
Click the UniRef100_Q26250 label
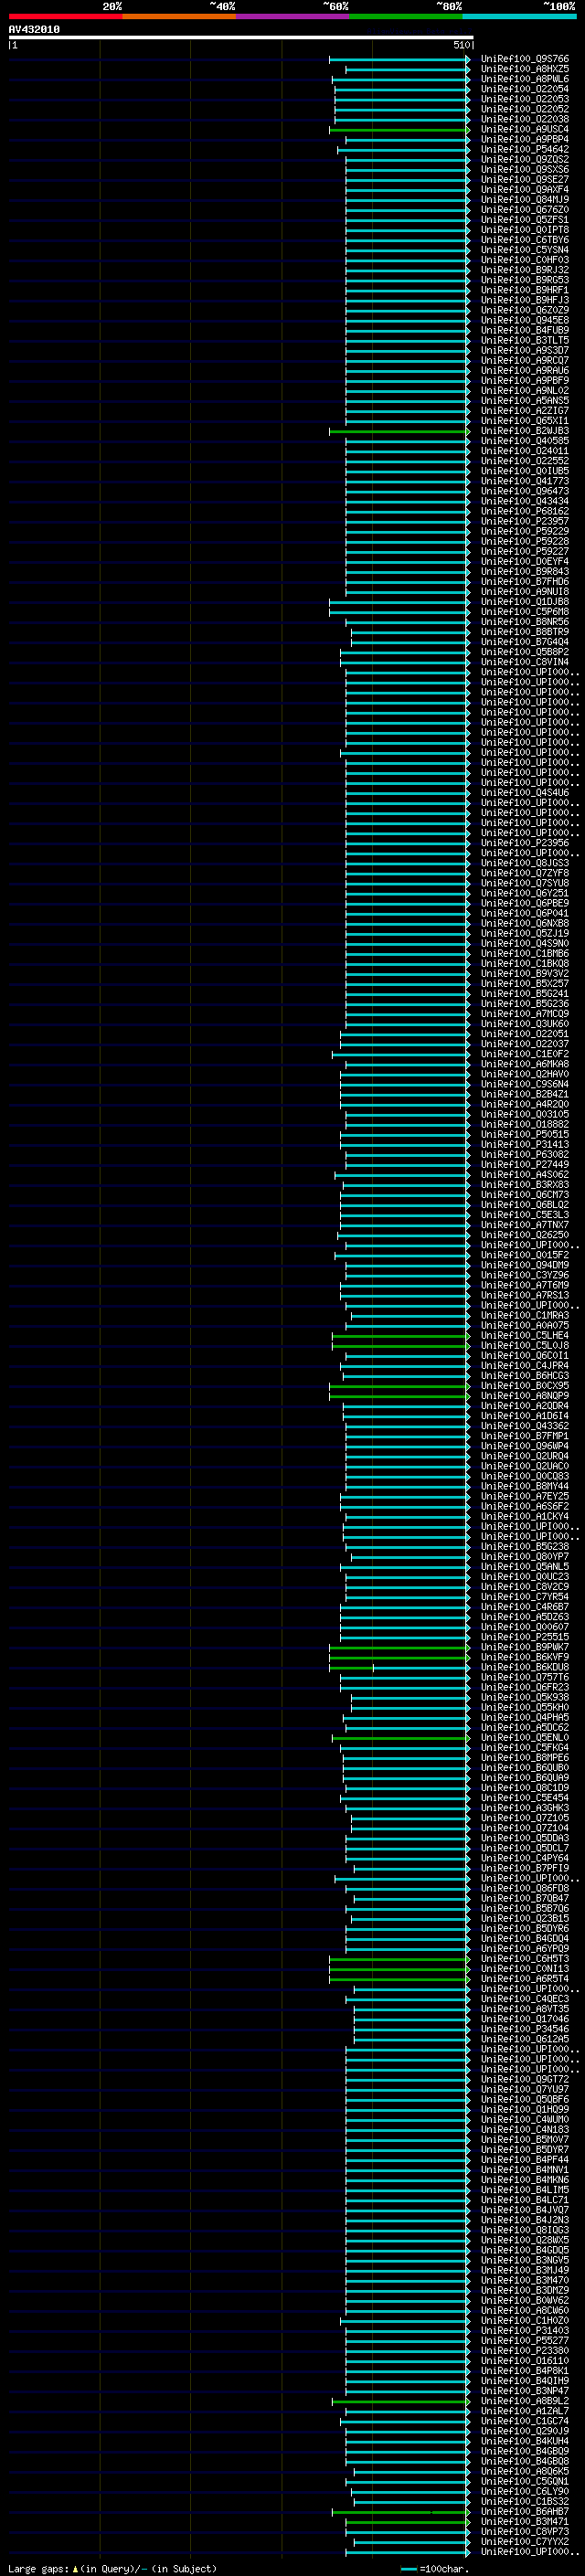click(524, 1235)
